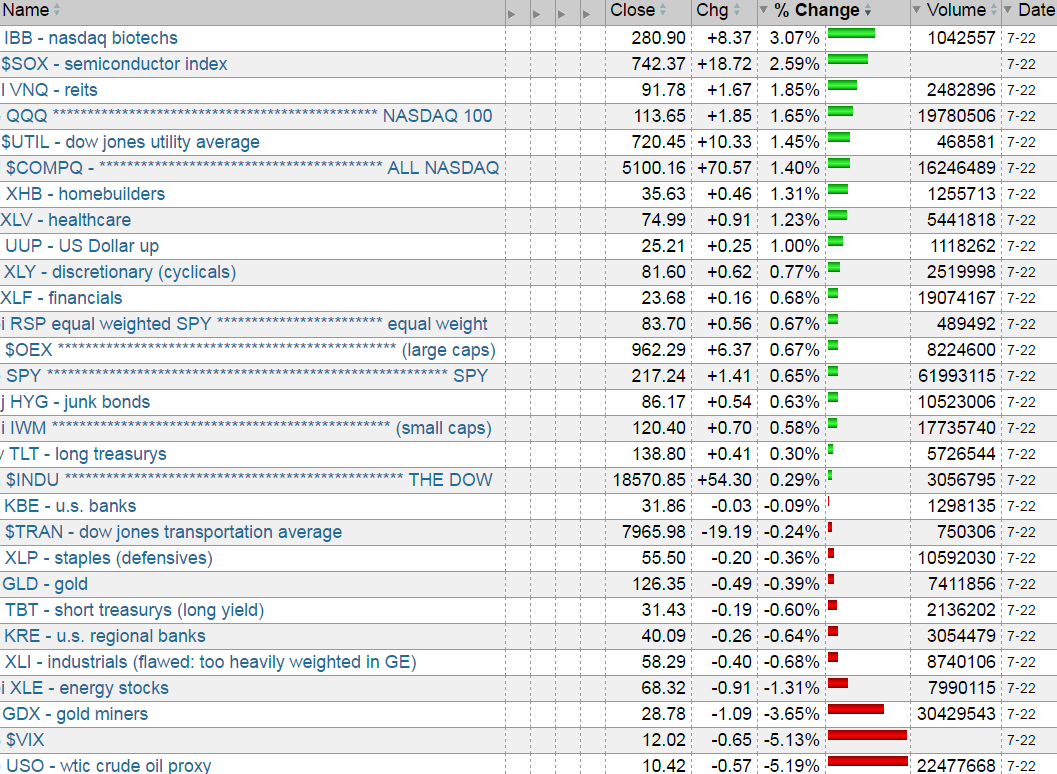
Task: Open the $COMPQ ALL NASDAQ link
Action: [253, 168]
